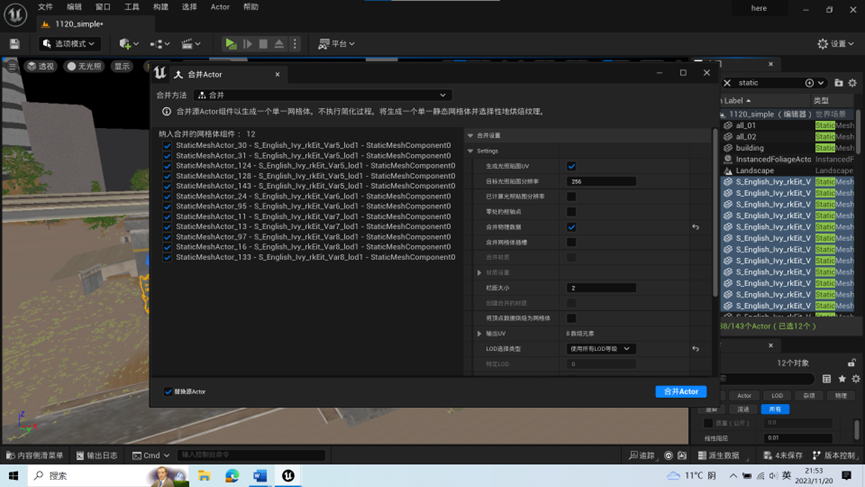
Task: Open the 追踪 trace menu
Action: click(642, 455)
